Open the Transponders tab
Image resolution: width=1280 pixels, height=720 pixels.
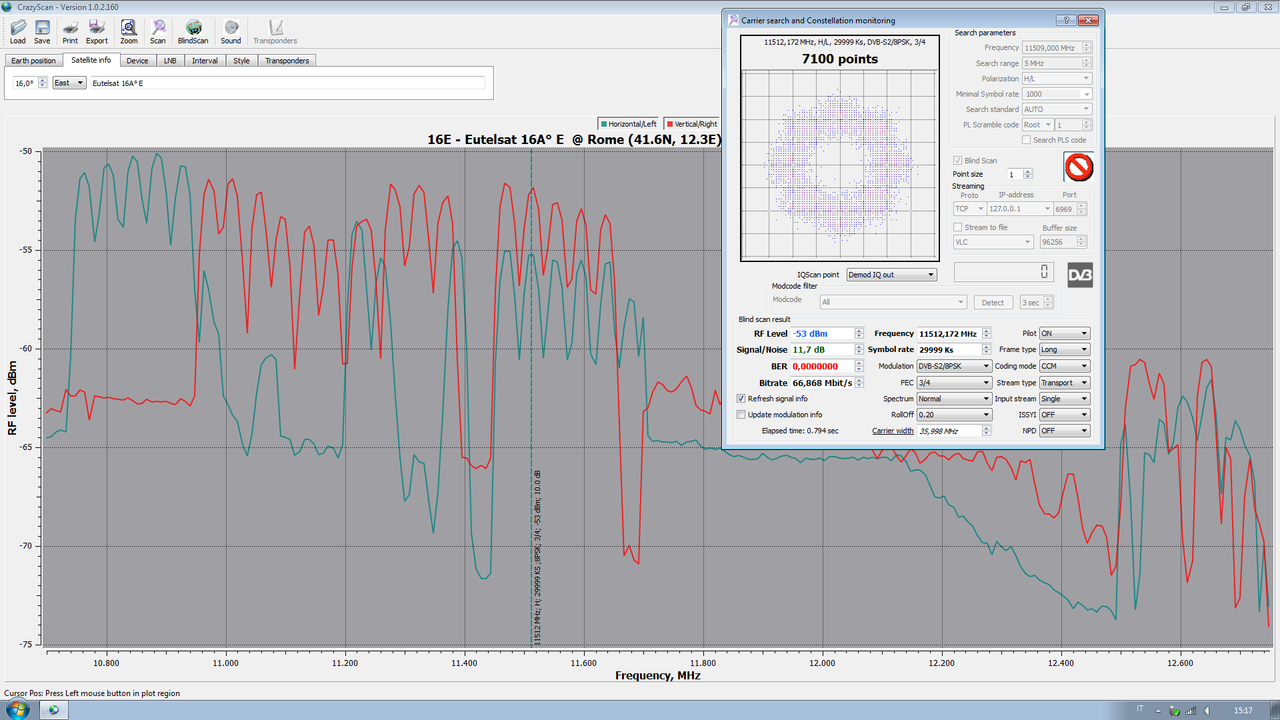click(x=287, y=60)
